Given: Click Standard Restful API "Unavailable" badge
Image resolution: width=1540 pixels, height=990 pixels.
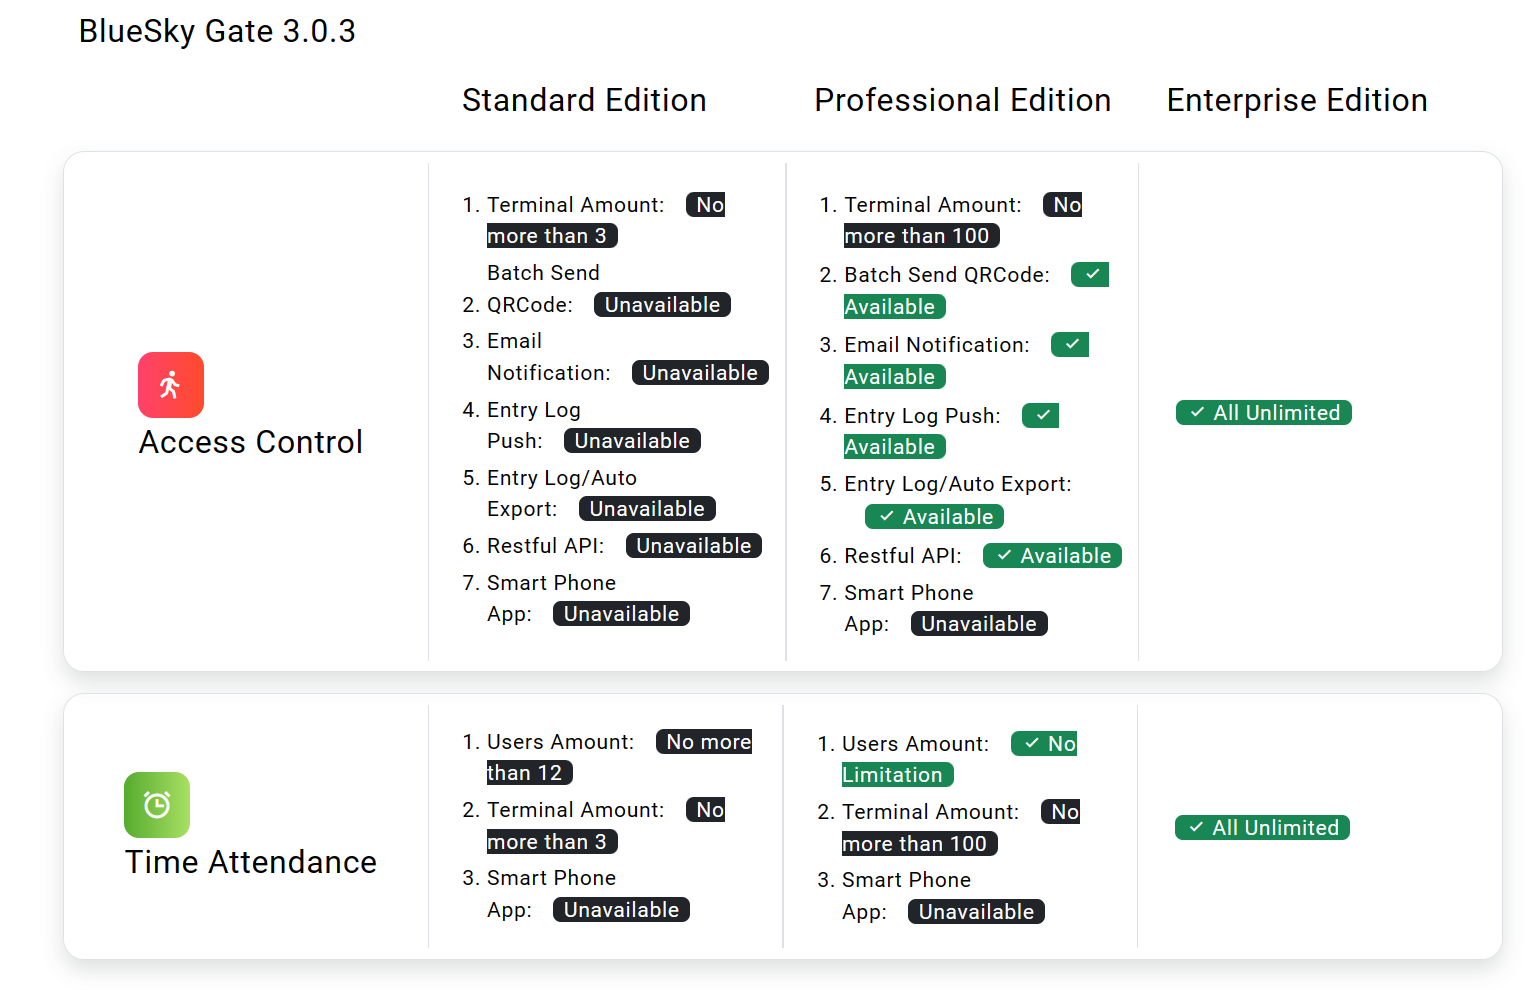Looking at the screenshot, I should [x=694, y=546].
